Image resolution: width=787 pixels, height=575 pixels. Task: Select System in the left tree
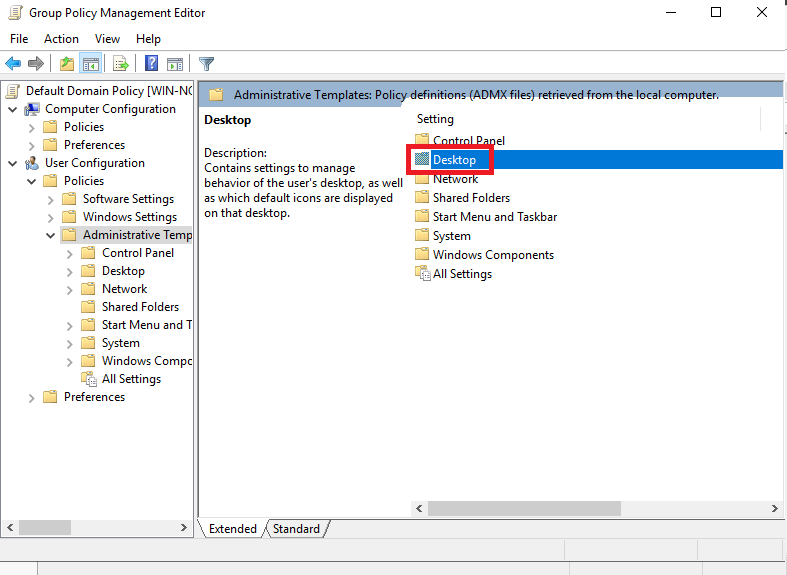[121, 343]
